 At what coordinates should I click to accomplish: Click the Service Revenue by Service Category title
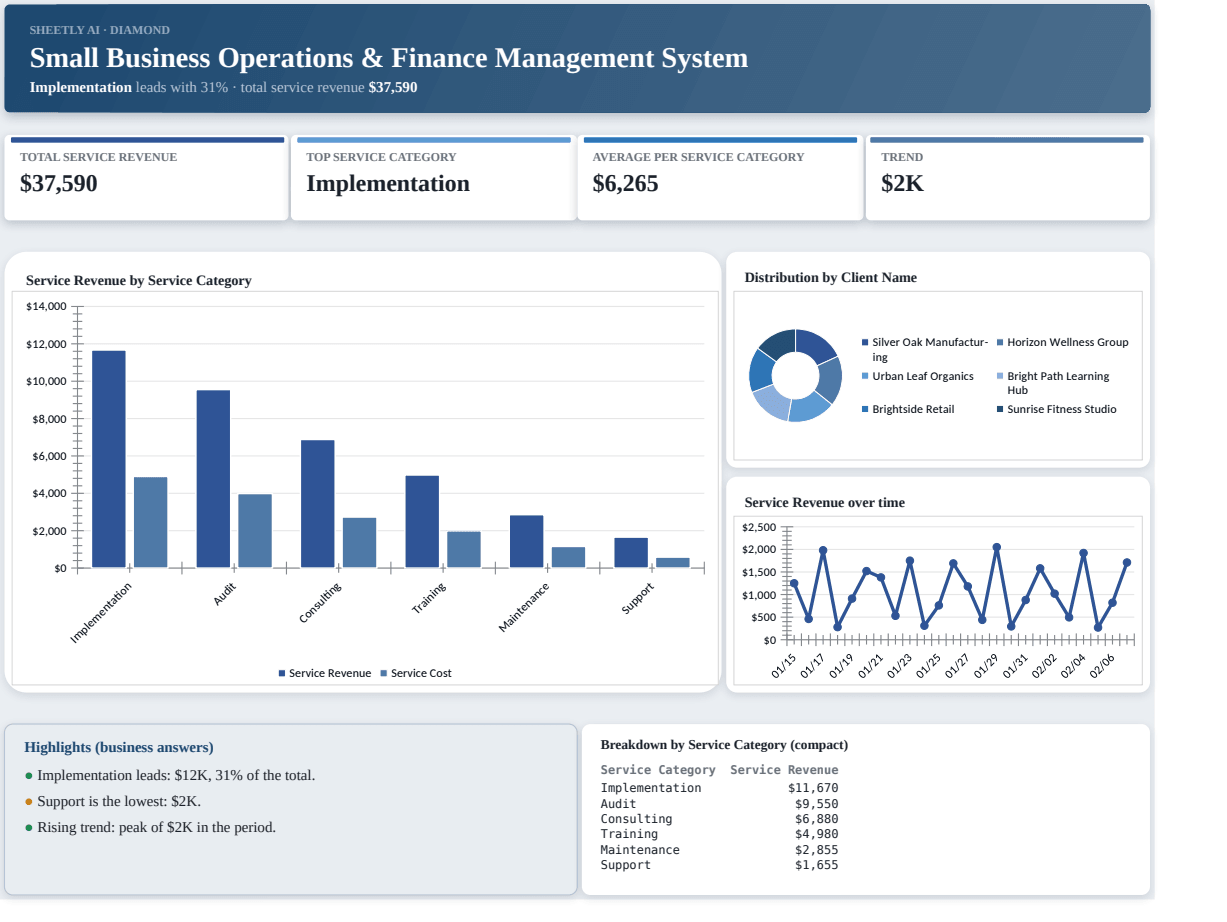click(x=139, y=281)
